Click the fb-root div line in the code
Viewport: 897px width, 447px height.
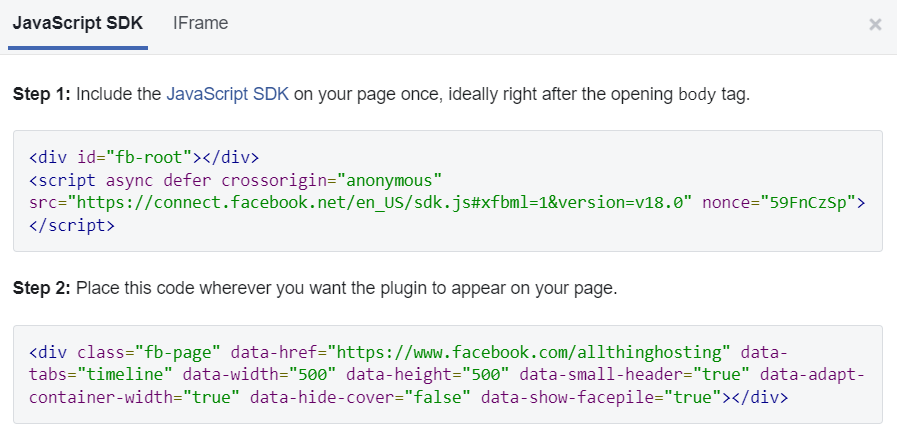click(x=144, y=157)
